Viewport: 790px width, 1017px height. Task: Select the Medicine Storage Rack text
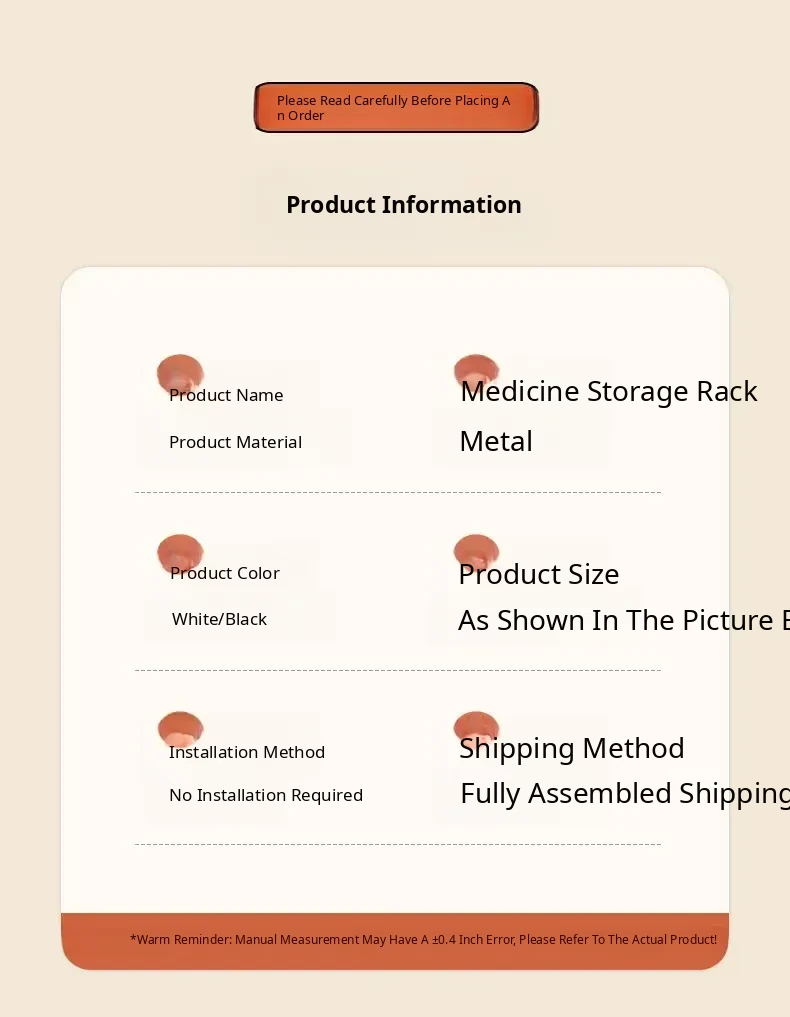[608, 391]
